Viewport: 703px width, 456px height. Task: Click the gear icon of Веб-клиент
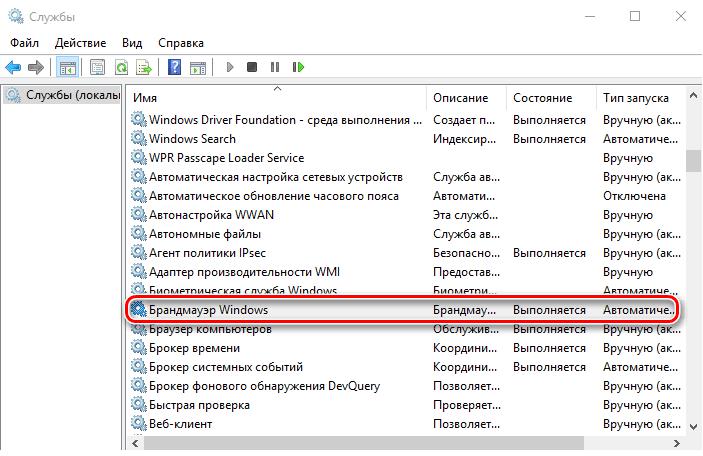tap(139, 424)
